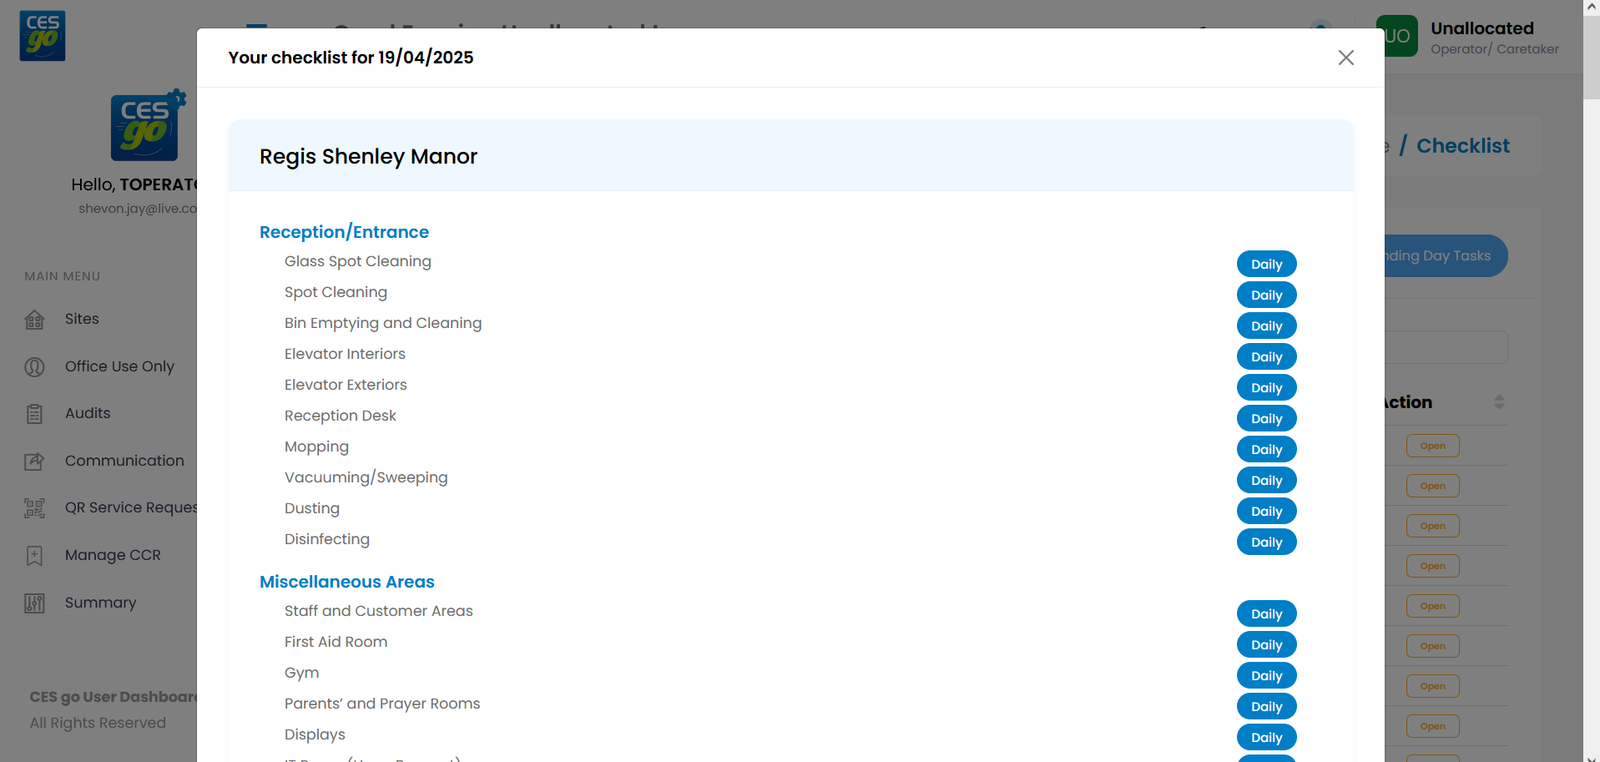
Task: Close the checklist modal with X
Action: tap(1346, 58)
